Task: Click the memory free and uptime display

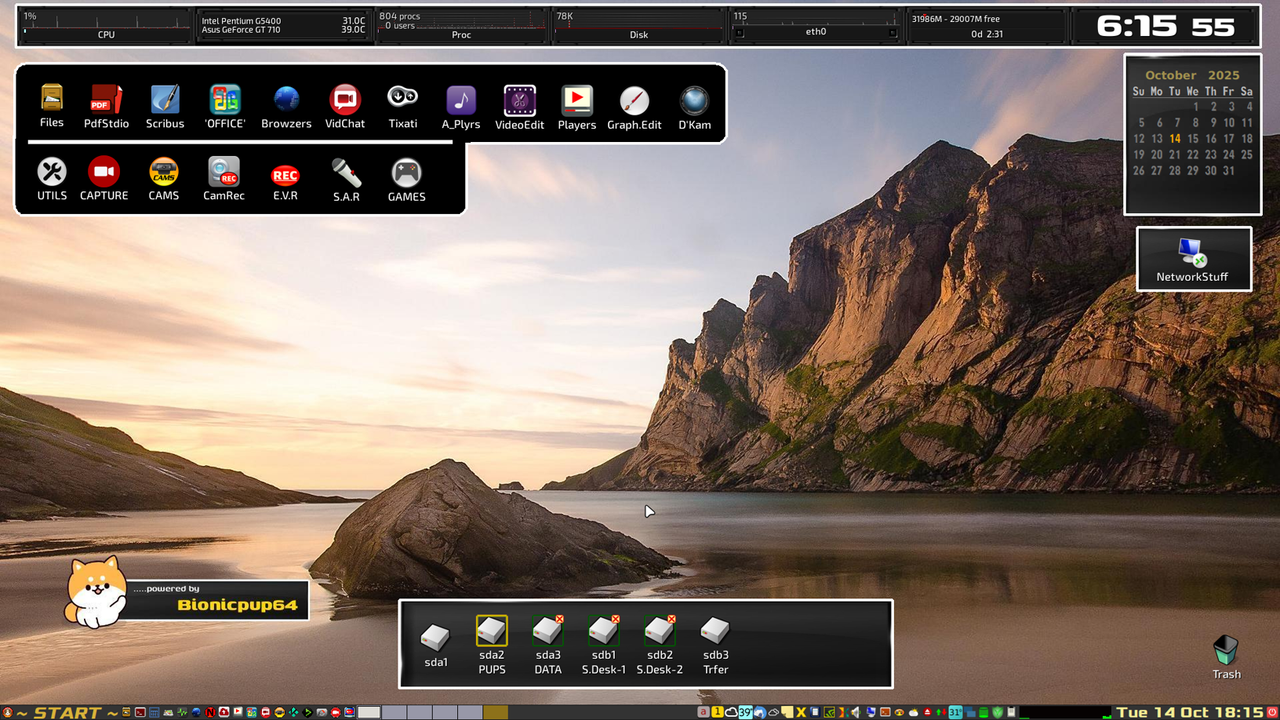Action: [x=986, y=26]
